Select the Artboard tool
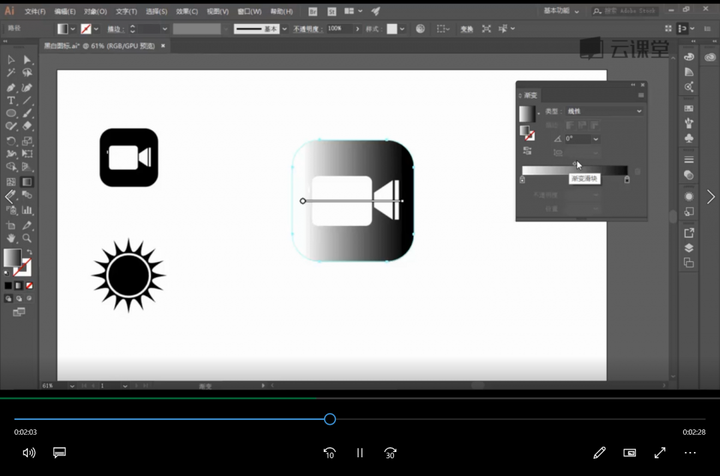The height and width of the screenshot is (476, 720). (11, 225)
